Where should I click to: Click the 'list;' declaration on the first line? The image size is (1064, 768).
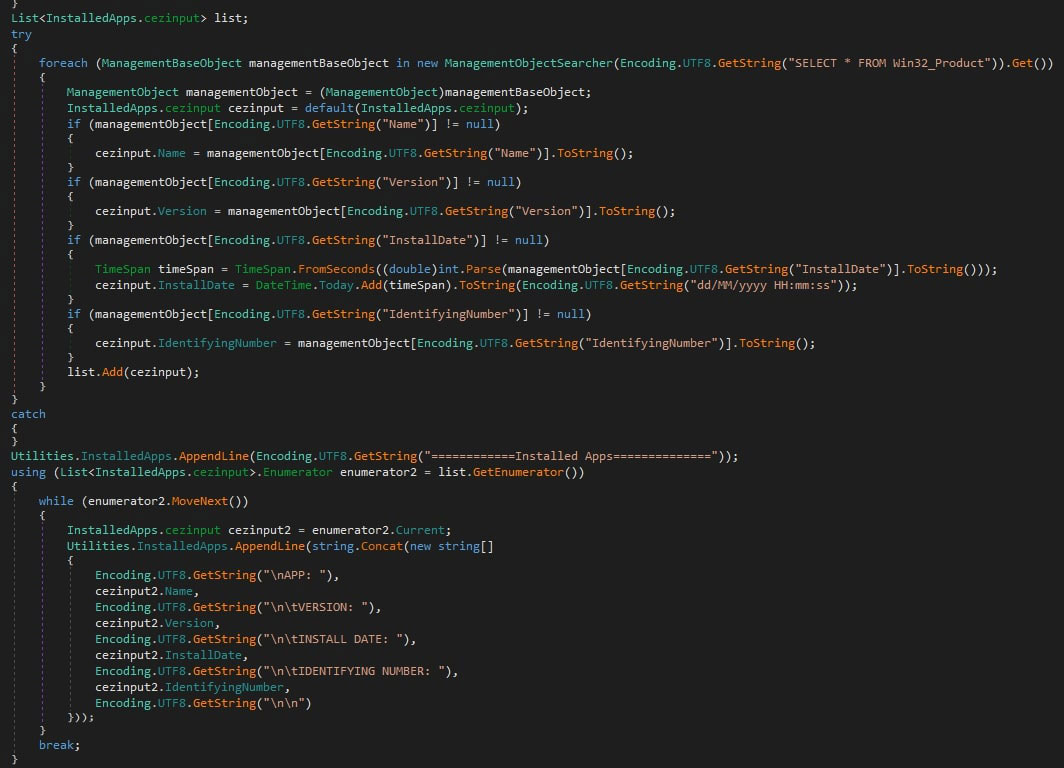pyautogui.click(x=231, y=18)
